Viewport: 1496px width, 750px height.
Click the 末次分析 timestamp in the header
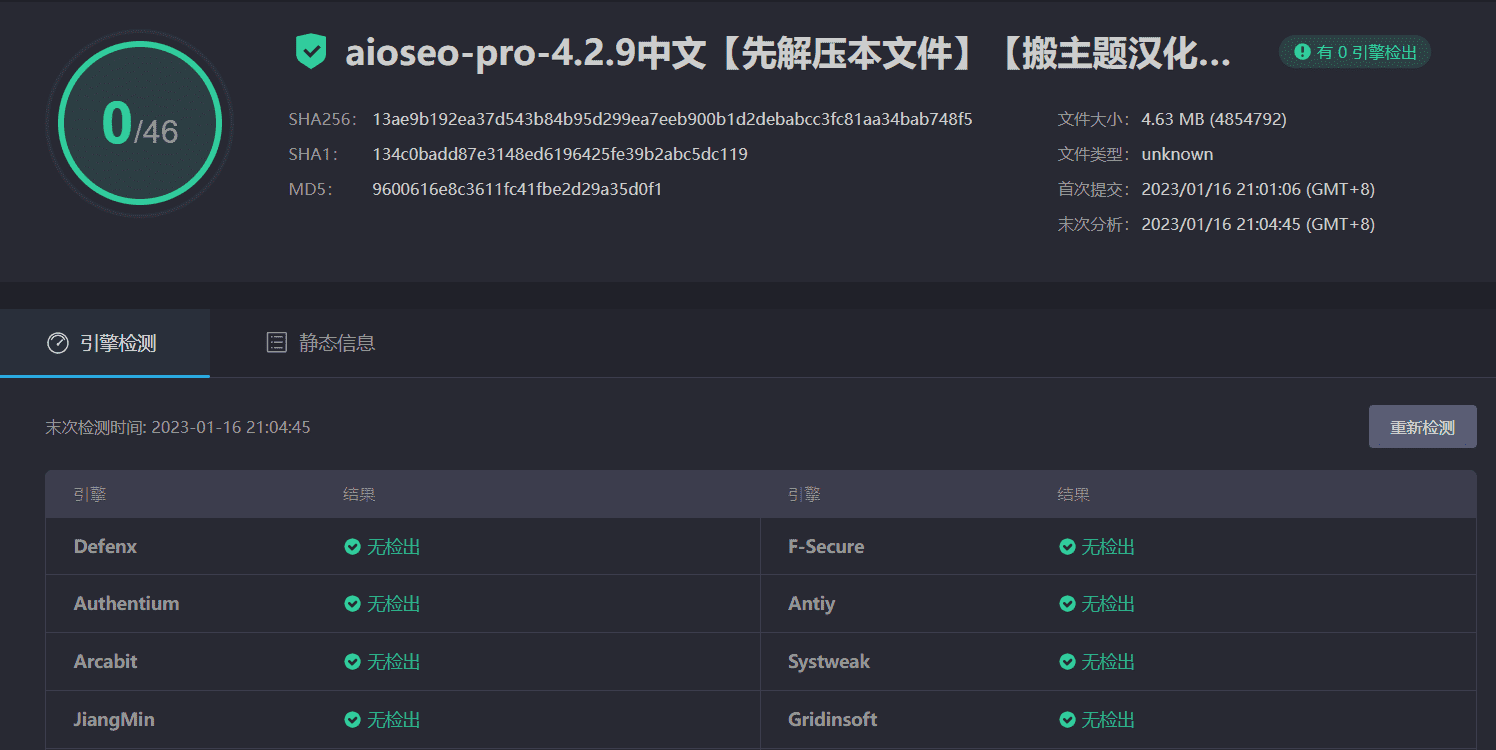coord(1258,224)
